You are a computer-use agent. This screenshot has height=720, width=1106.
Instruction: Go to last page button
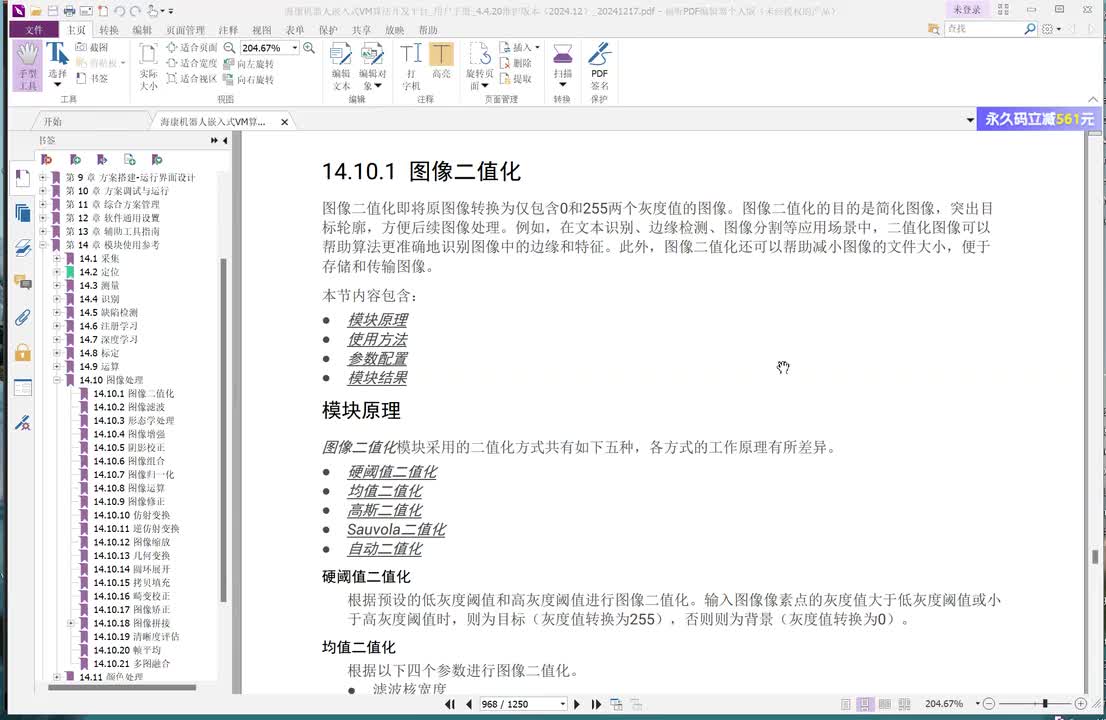coord(596,704)
